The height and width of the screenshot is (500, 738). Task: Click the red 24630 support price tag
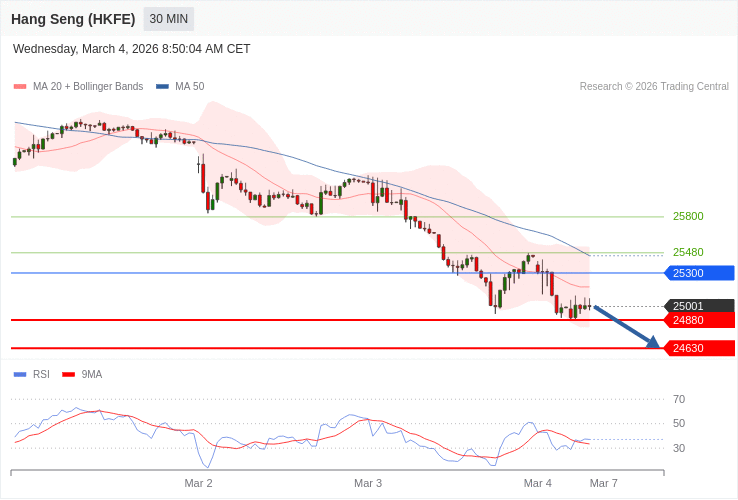click(699, 348)
